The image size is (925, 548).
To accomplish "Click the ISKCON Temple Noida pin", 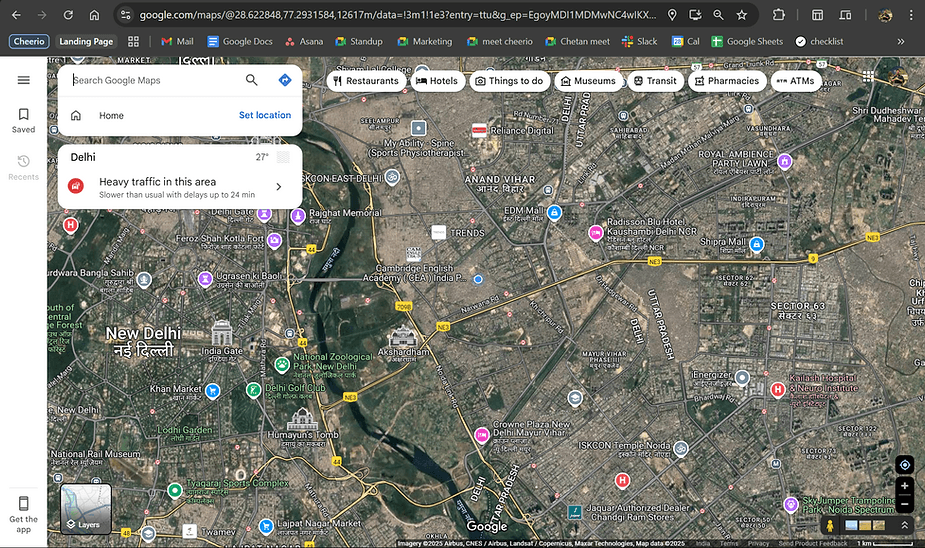I will [x=681, y=448].
